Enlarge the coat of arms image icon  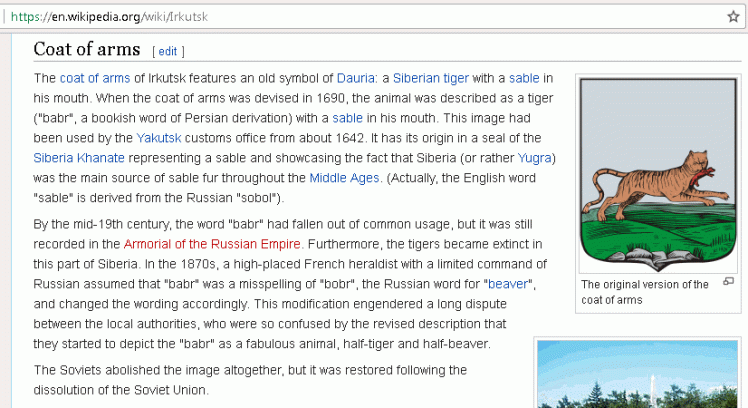[728, 282]
